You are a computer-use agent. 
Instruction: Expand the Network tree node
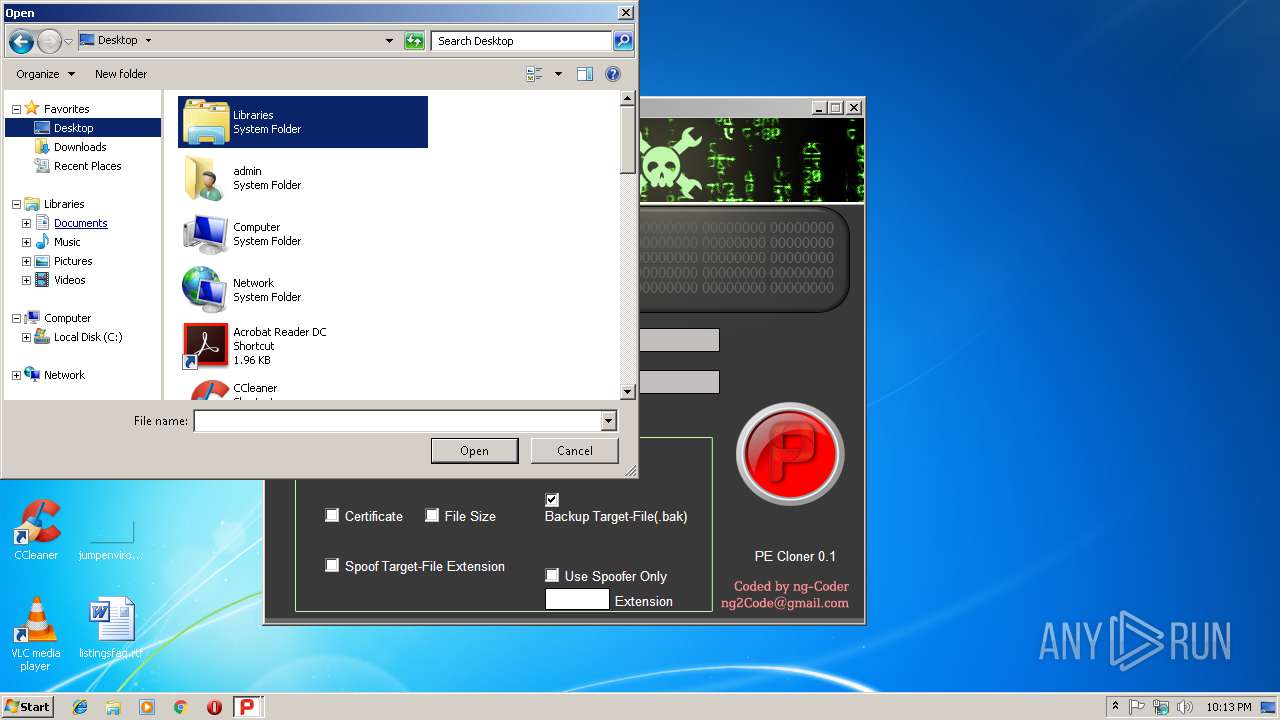point(16,376)
